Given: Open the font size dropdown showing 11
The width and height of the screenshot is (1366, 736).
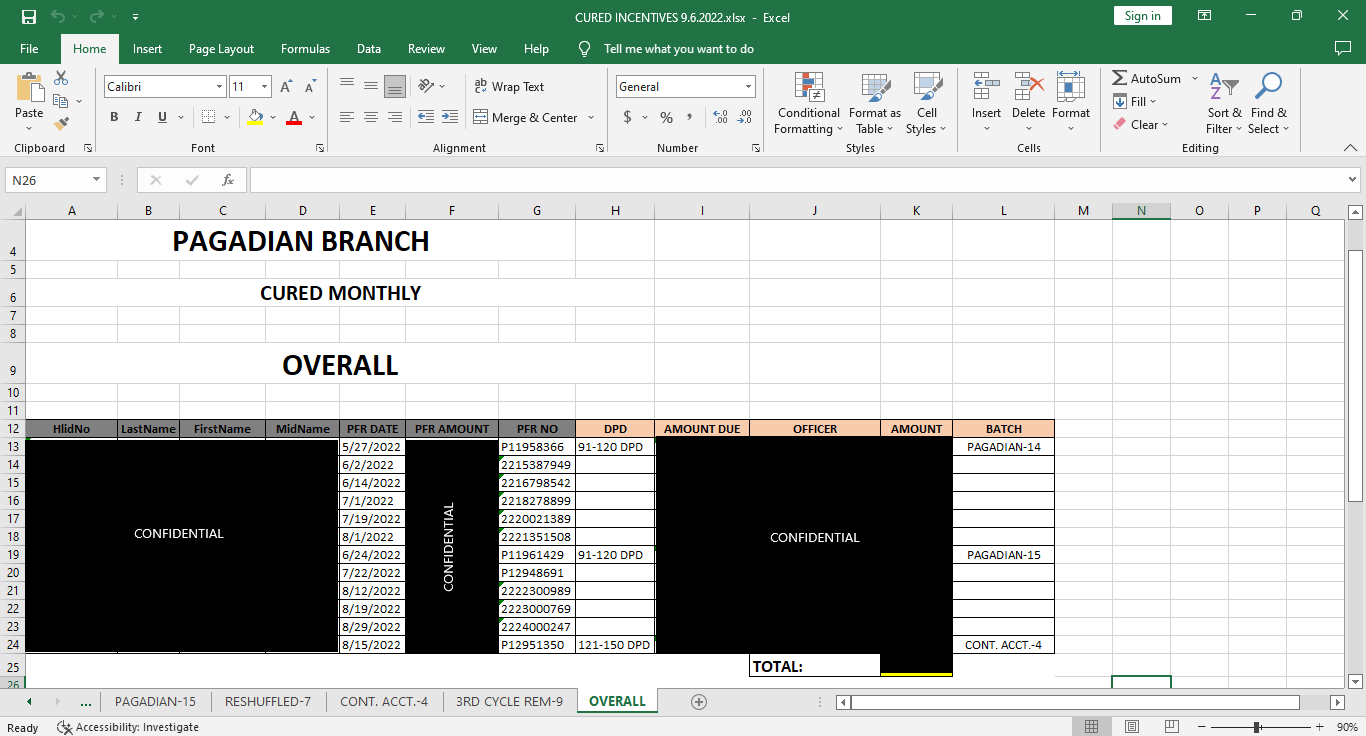Looking at the screenshot, I should click(264, 87).
